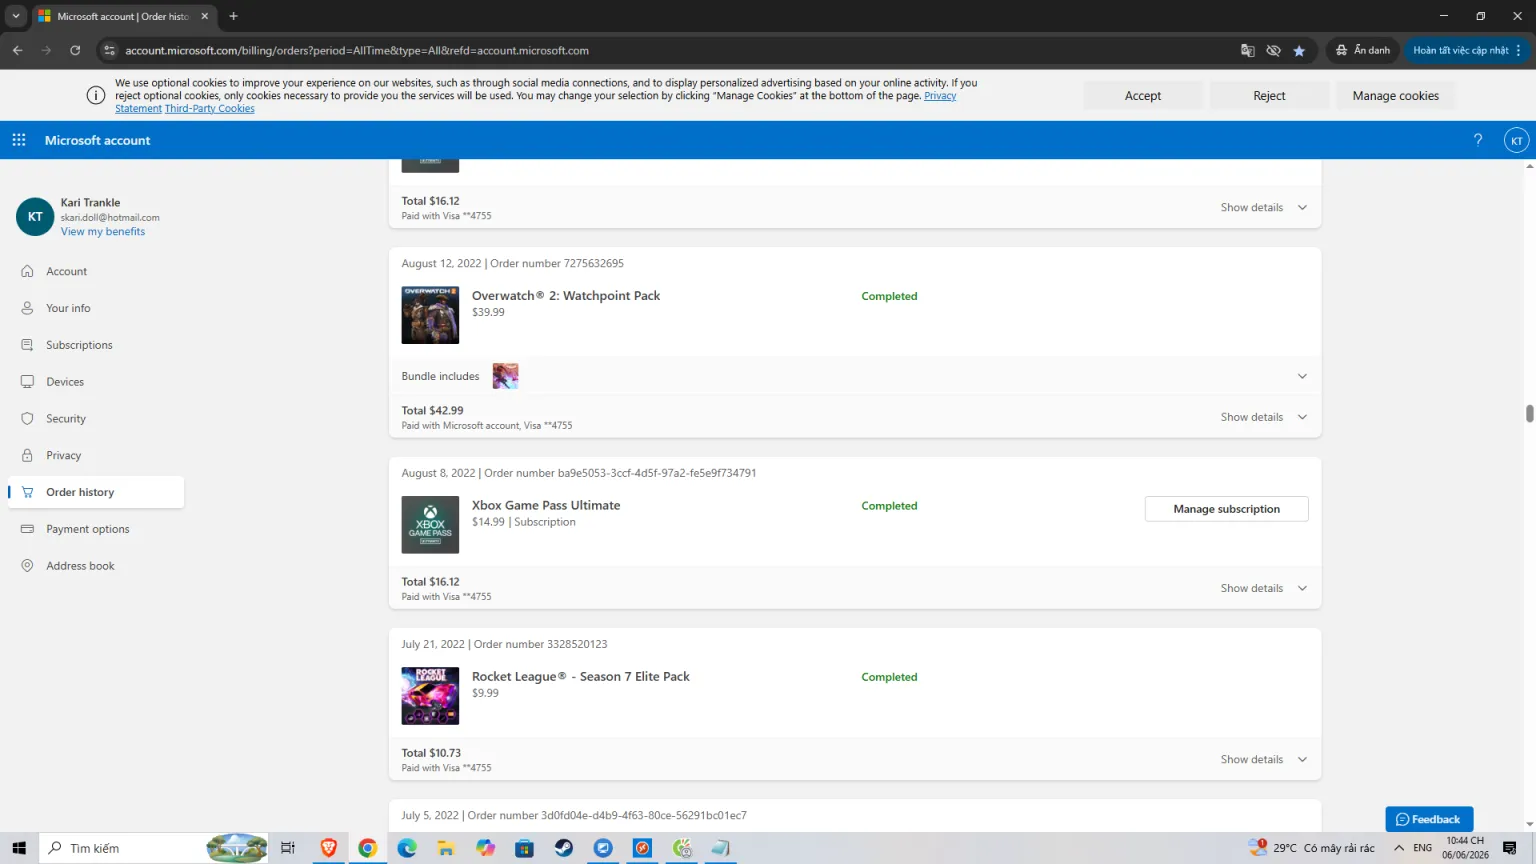
Task: Open Steam from the taskbar
Action: [x=564, y=848]
